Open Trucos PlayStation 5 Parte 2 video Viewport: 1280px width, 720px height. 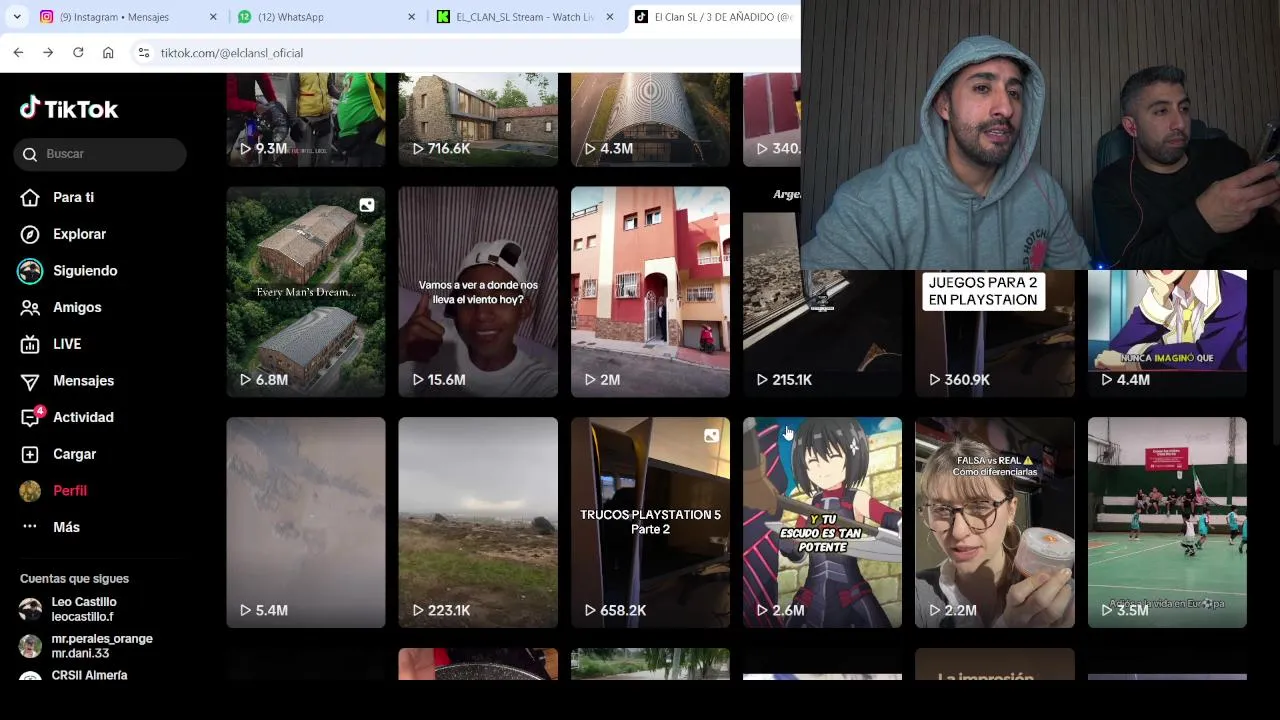point(650,522)
